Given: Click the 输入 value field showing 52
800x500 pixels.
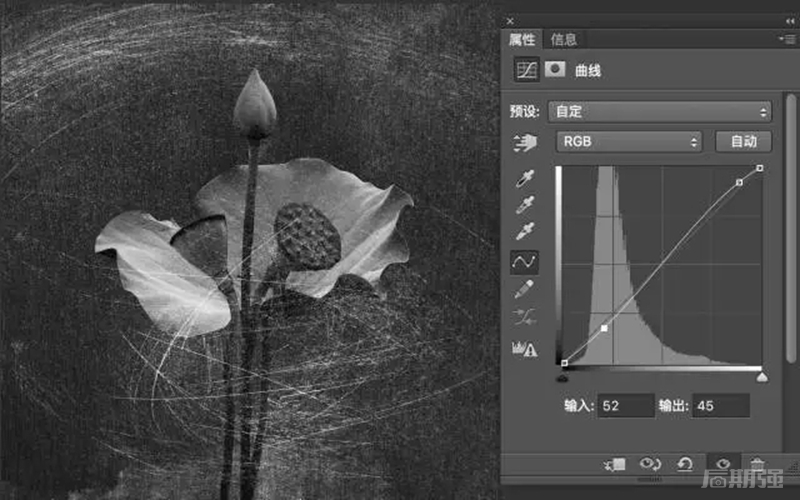Looking at the screenshot, I should [626, 406].
